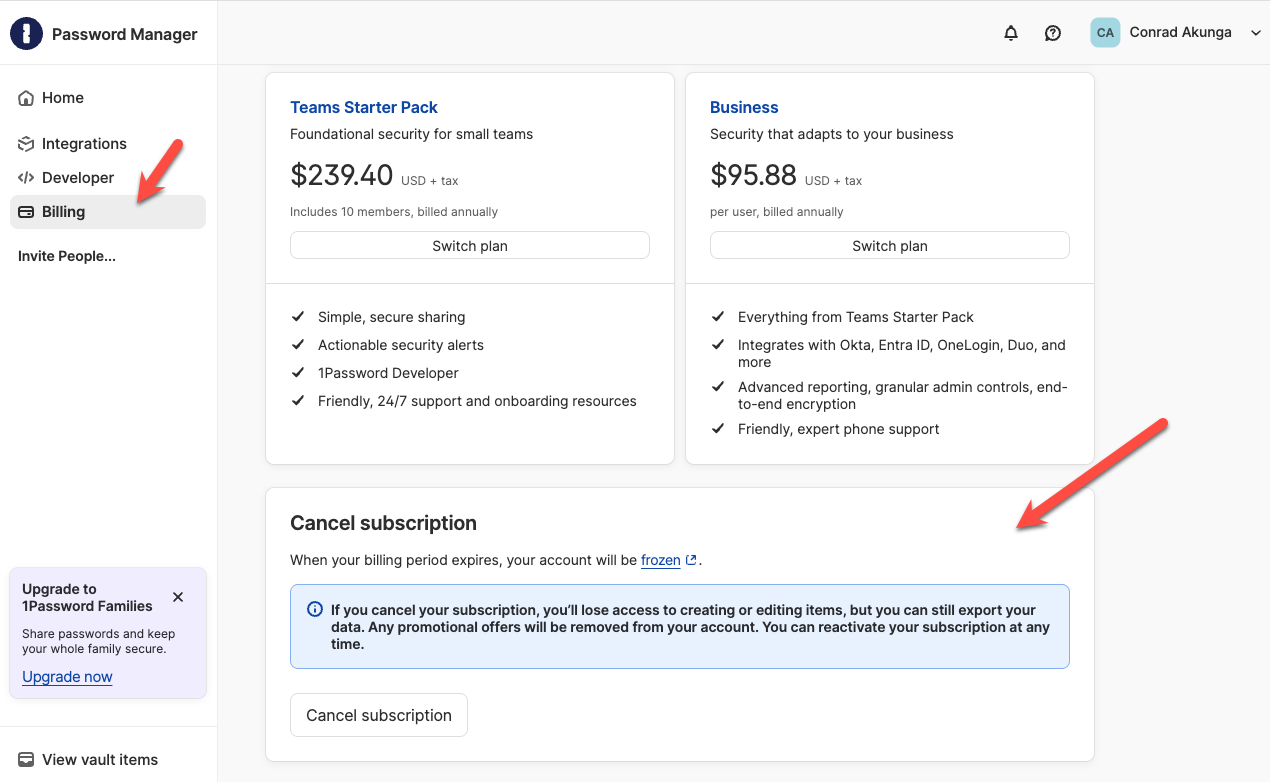Dismiss the Upgrade to 1Password Families banner

[178, 597]
